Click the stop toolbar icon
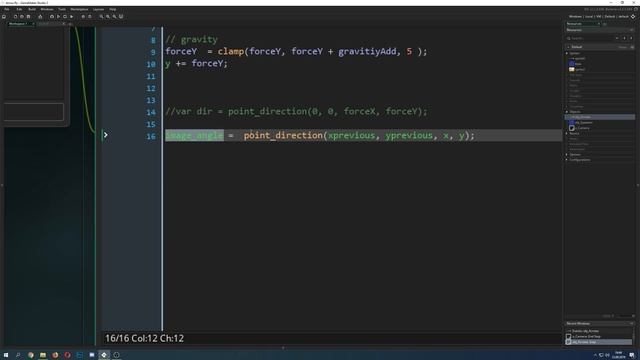The height and width of the screenshot is (360, 640). click(x=65, y=17)
